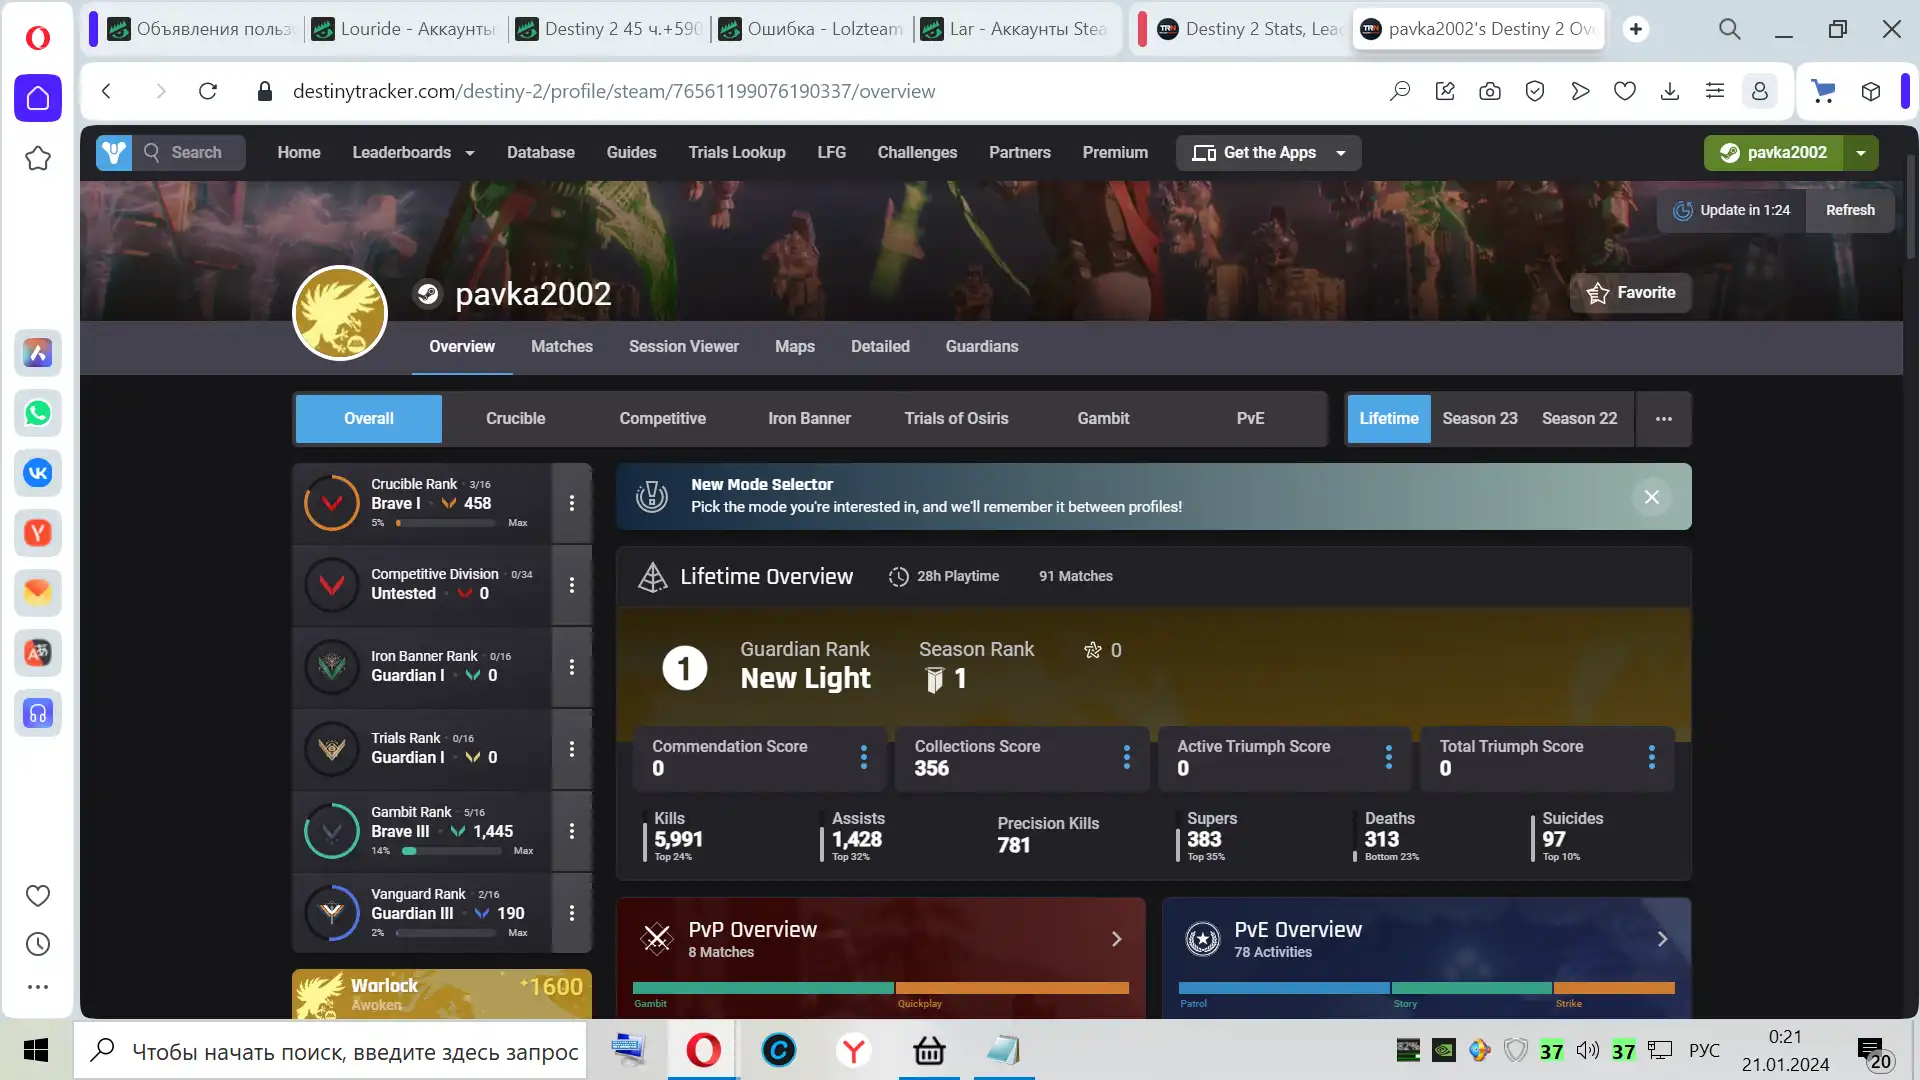Click the Refresh button

(1851, 210)
